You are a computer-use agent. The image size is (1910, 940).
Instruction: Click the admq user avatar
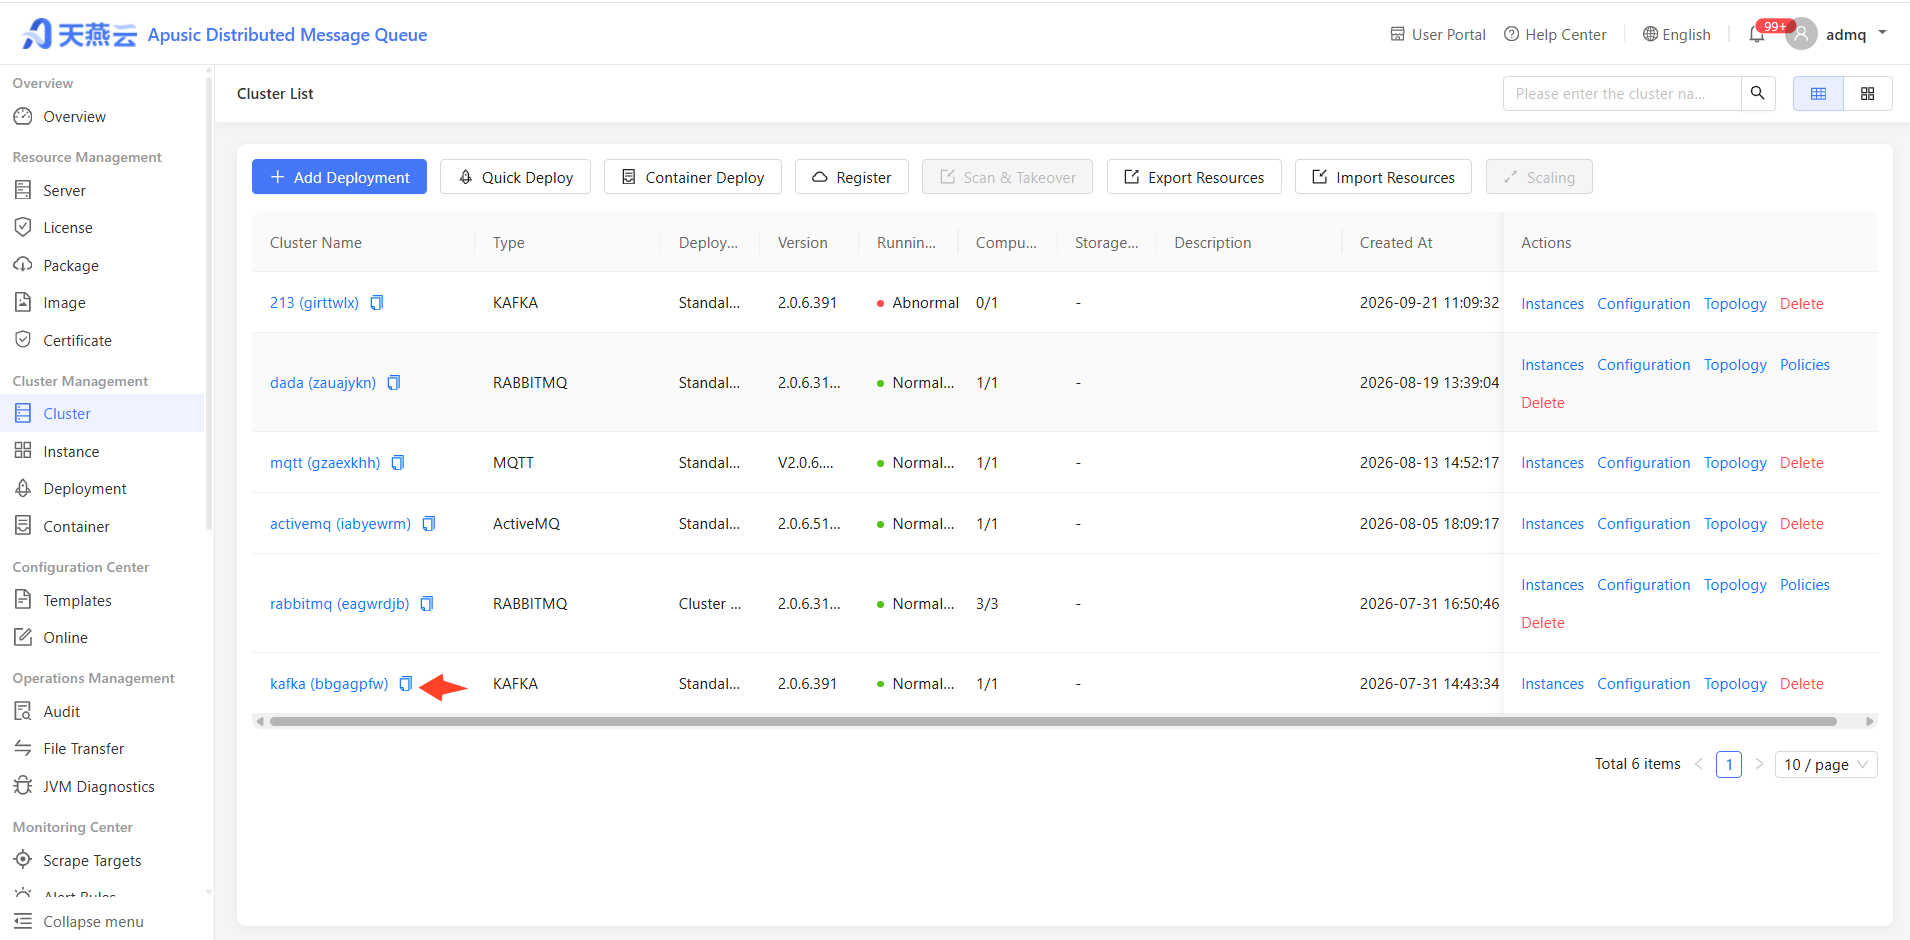click(x=1801, y=34)
